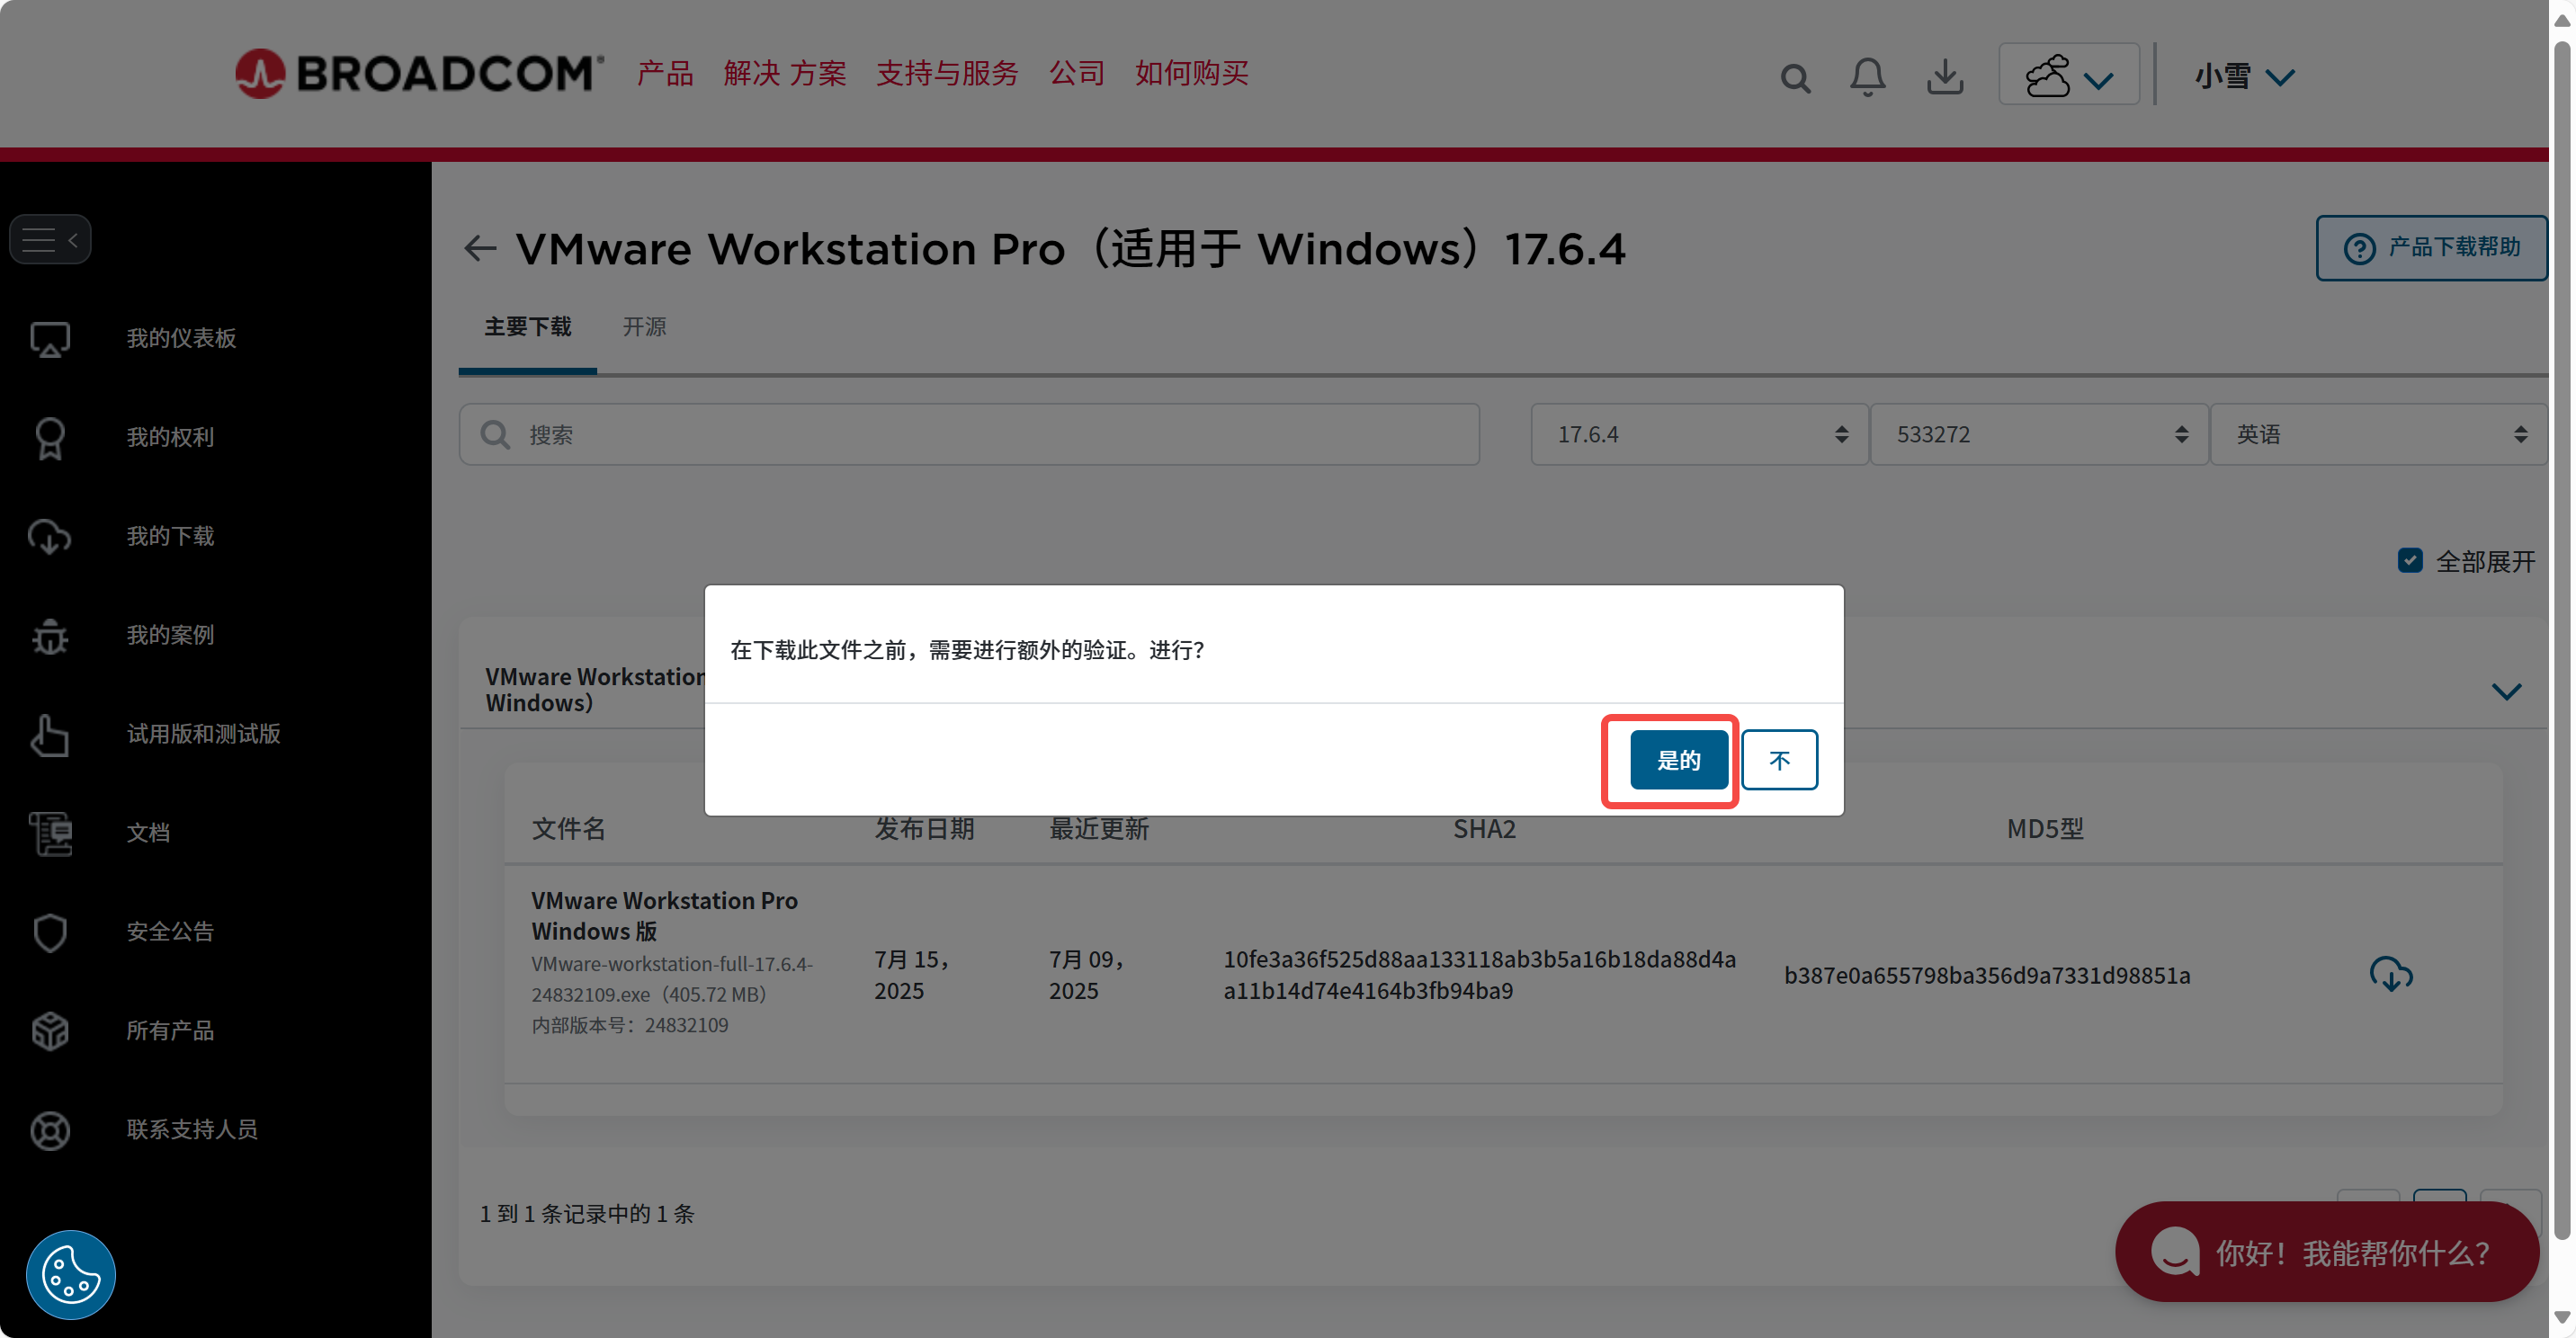Screen dimensions: 2576x1338
Task: Select 所有产品 sidebar link
Action: (170, 1031)
